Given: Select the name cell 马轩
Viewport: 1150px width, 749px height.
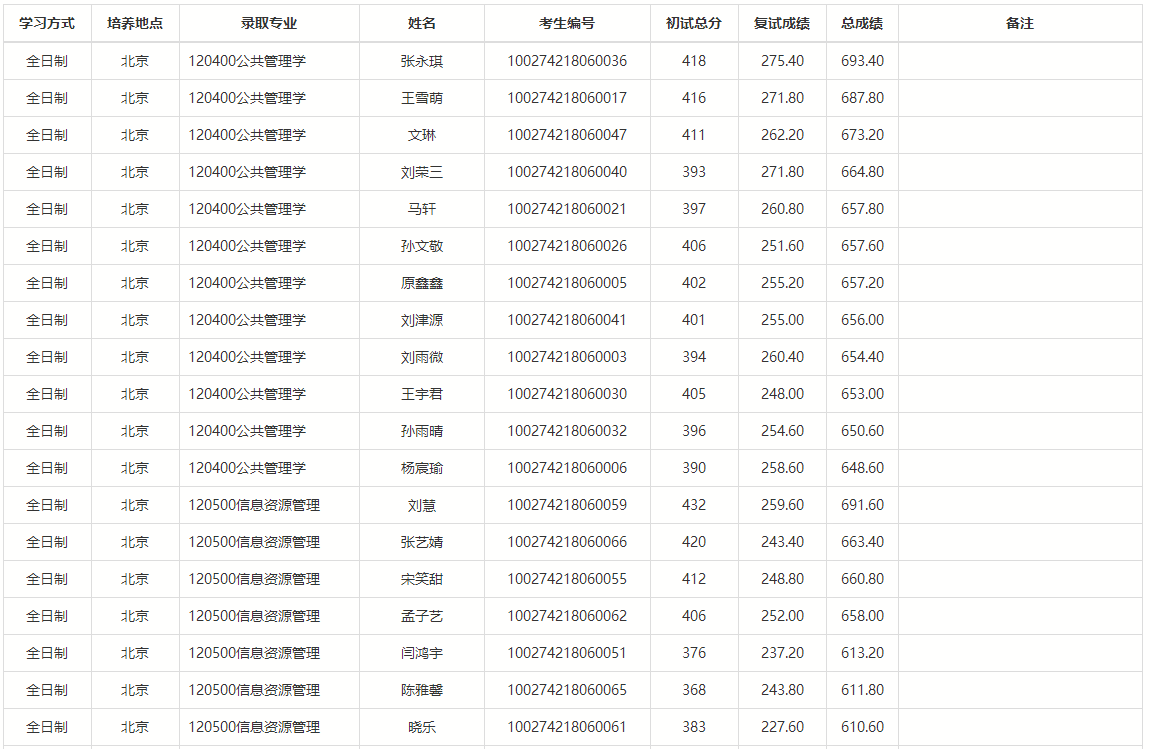Looking at the screenshot, I should click(422, 209).
